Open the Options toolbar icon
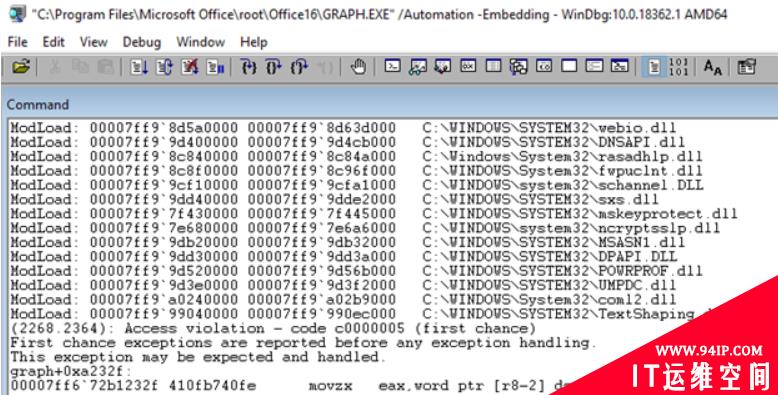This screenshot has width=778, height=395. tap(746, 66)
